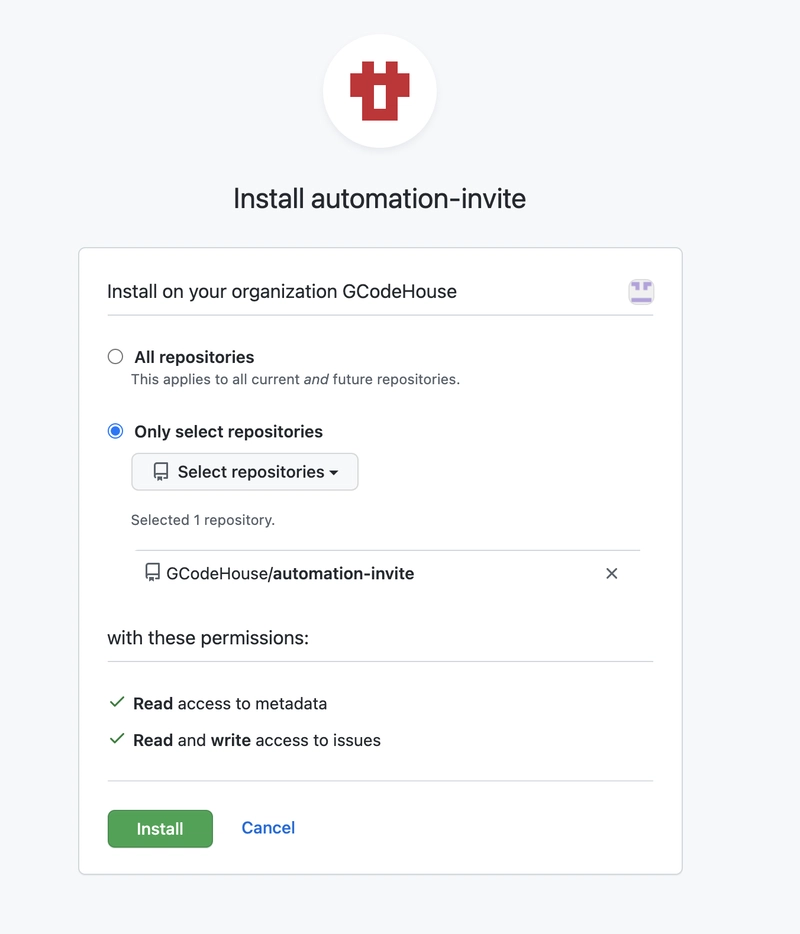Click the "All repositories" label text
Image resolution: width=800 pixels, height=934 pixels.
(194, 357)
